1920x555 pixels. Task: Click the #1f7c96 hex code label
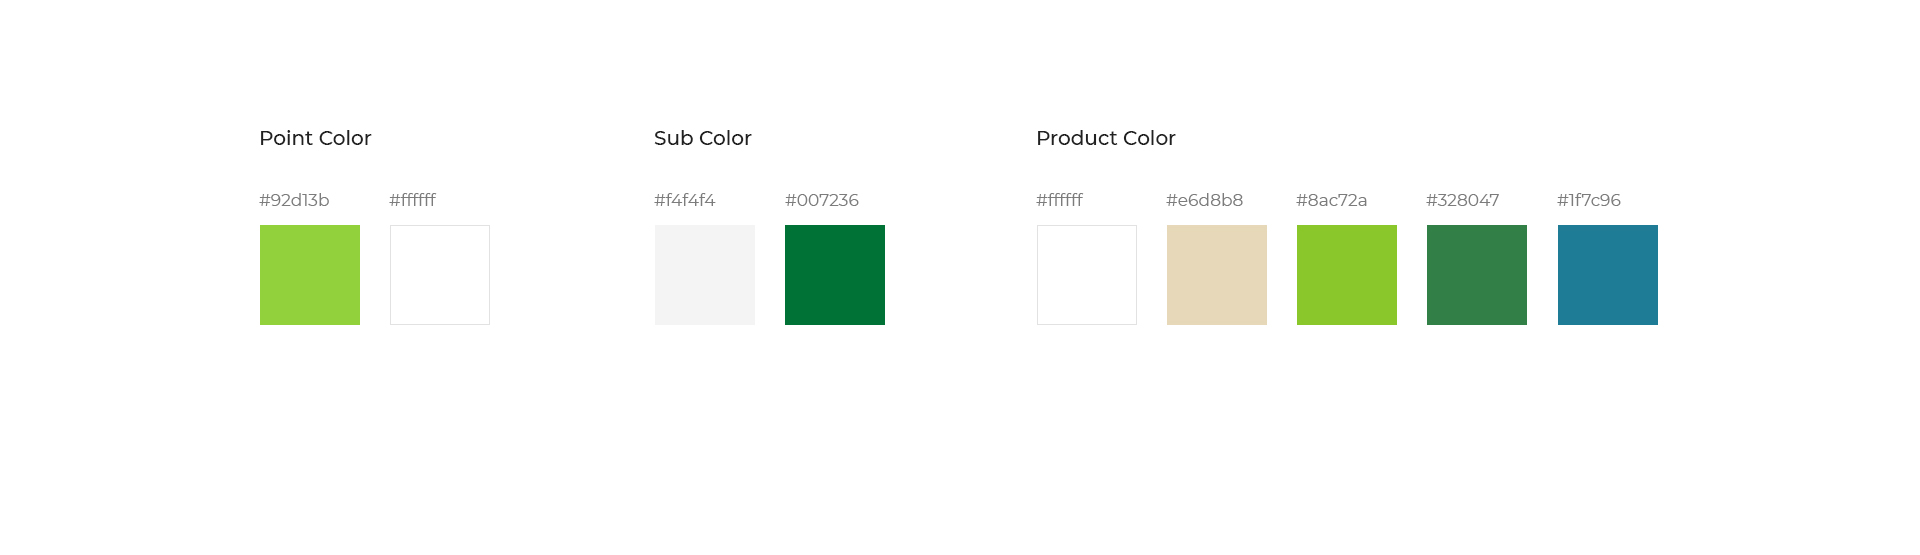1589,200
